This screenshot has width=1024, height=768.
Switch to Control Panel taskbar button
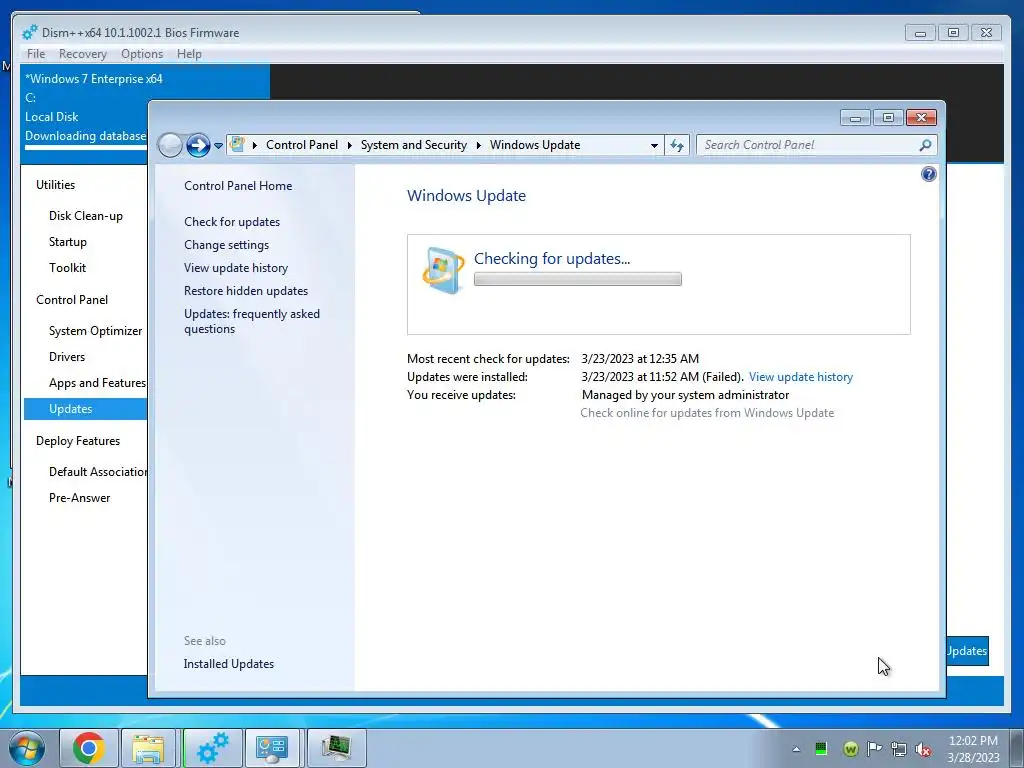click(272, 748)
